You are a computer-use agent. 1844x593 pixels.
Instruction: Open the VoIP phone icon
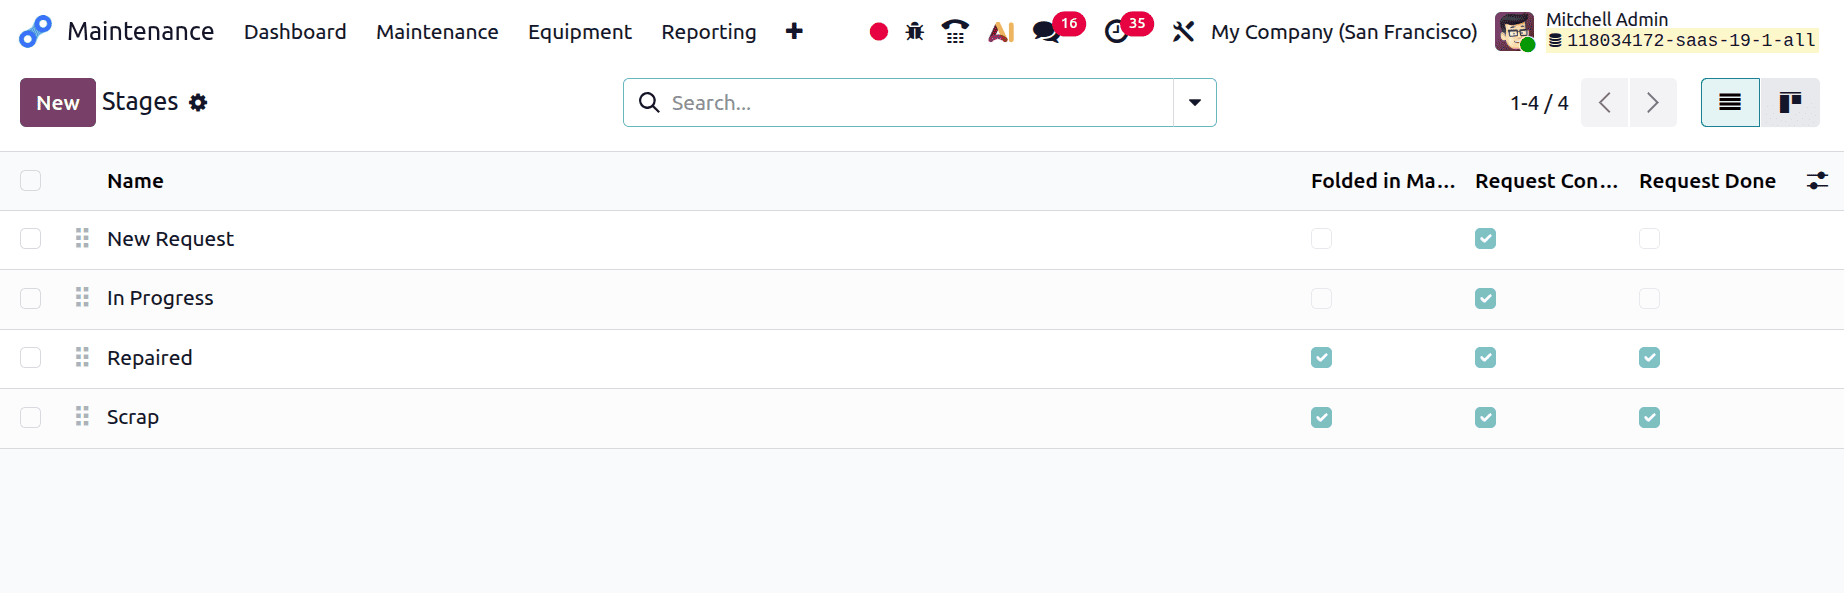coord(955,32)
